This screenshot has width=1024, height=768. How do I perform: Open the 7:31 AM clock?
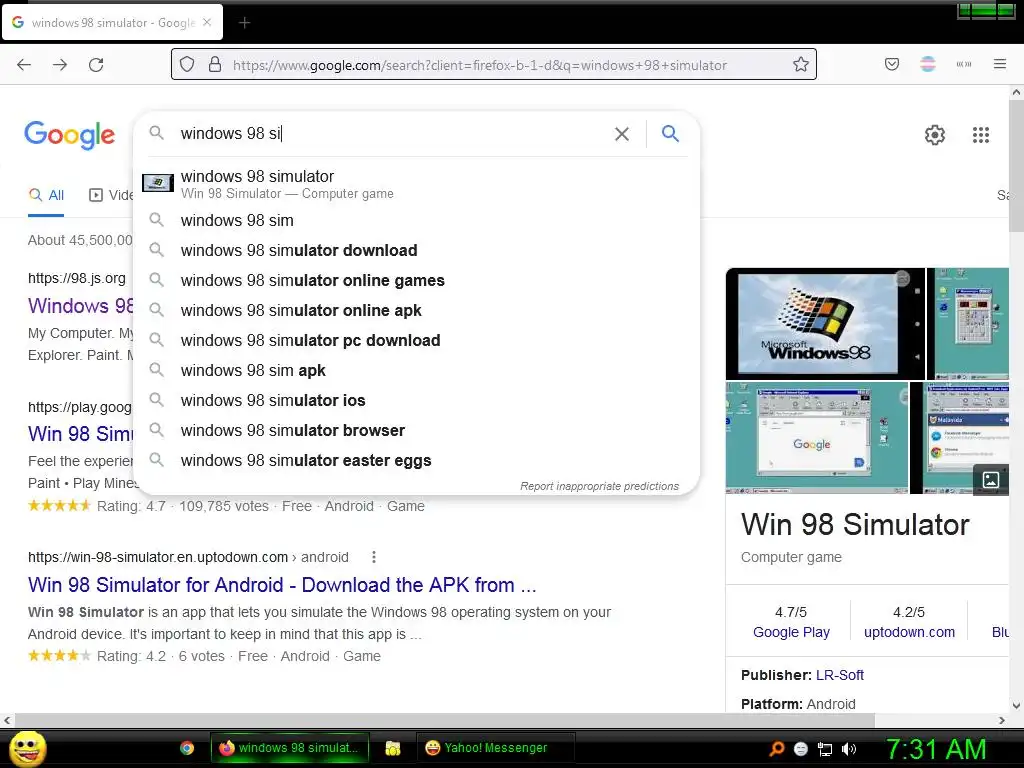[936, 749]
